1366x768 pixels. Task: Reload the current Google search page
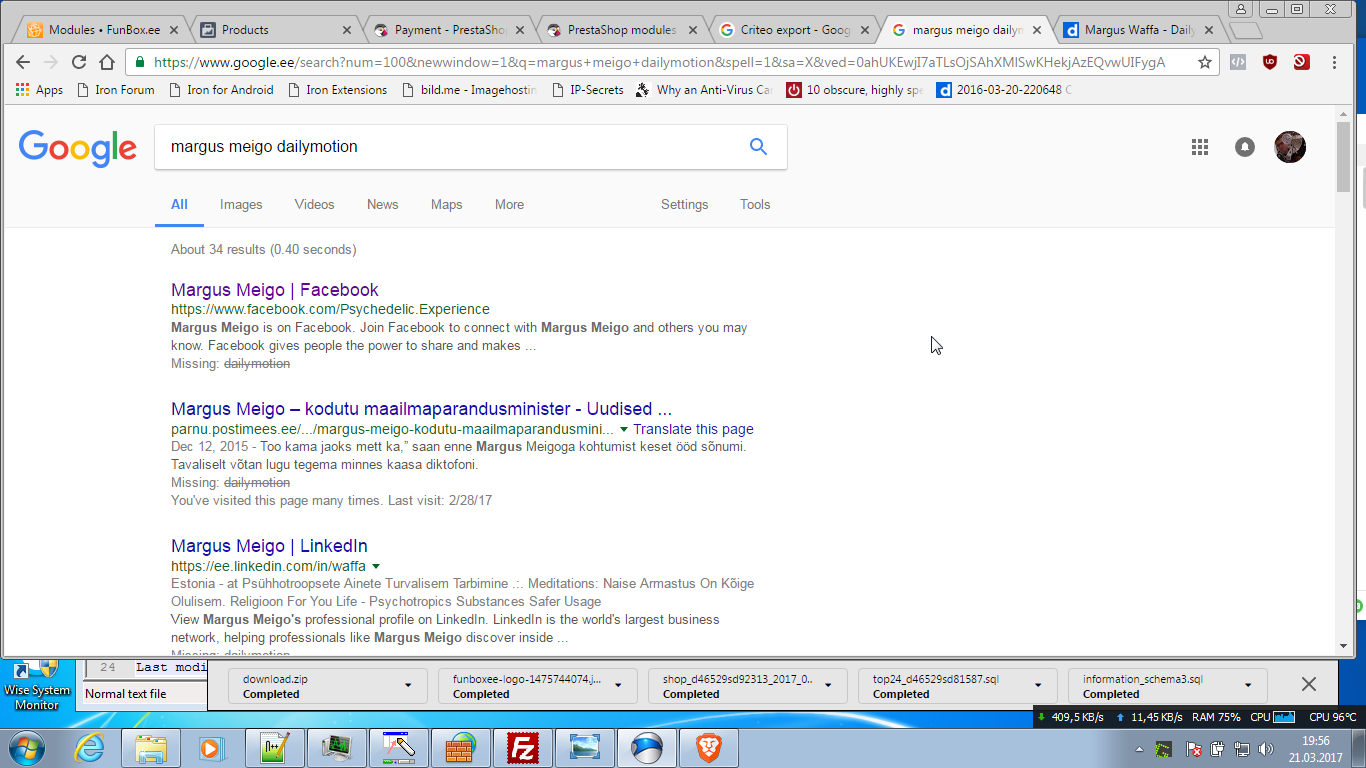coord(79,62)
